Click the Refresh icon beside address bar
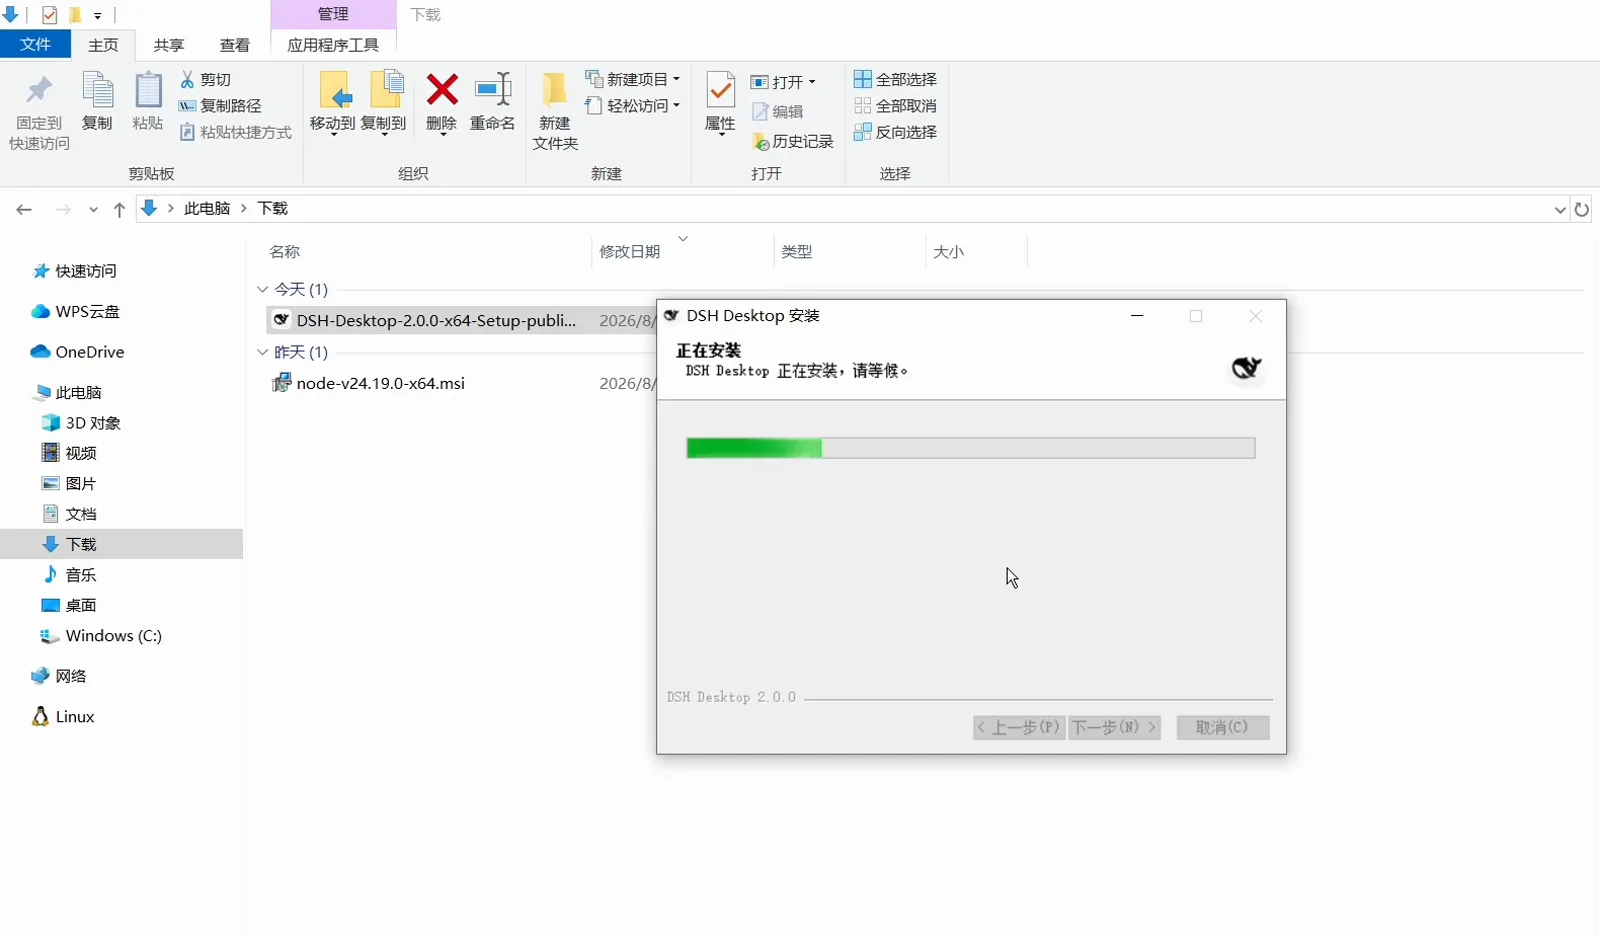This screenshot has width=1600, height=936. [1582, 209]
